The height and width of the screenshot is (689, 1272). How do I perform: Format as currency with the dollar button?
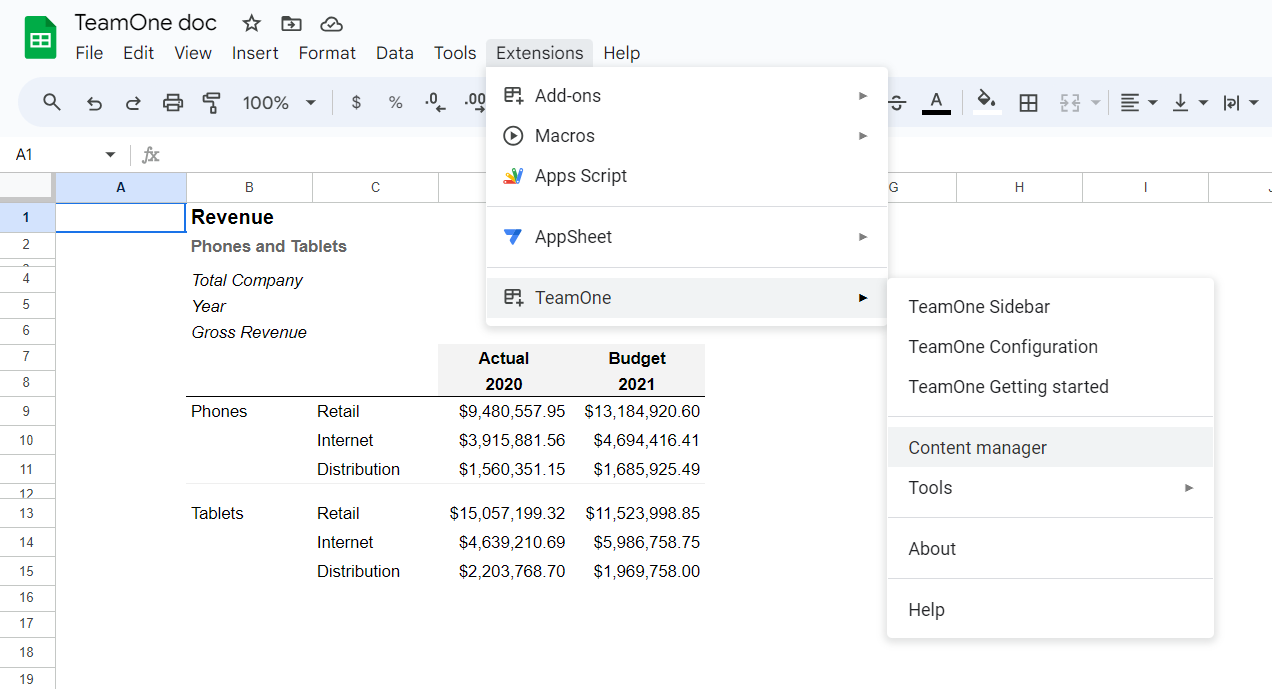tap(356, 102)
